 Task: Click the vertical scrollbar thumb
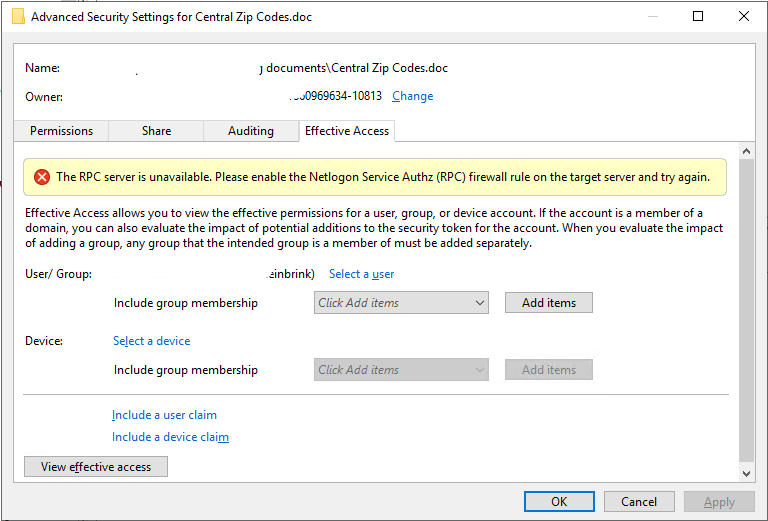(x=746, y=310)
